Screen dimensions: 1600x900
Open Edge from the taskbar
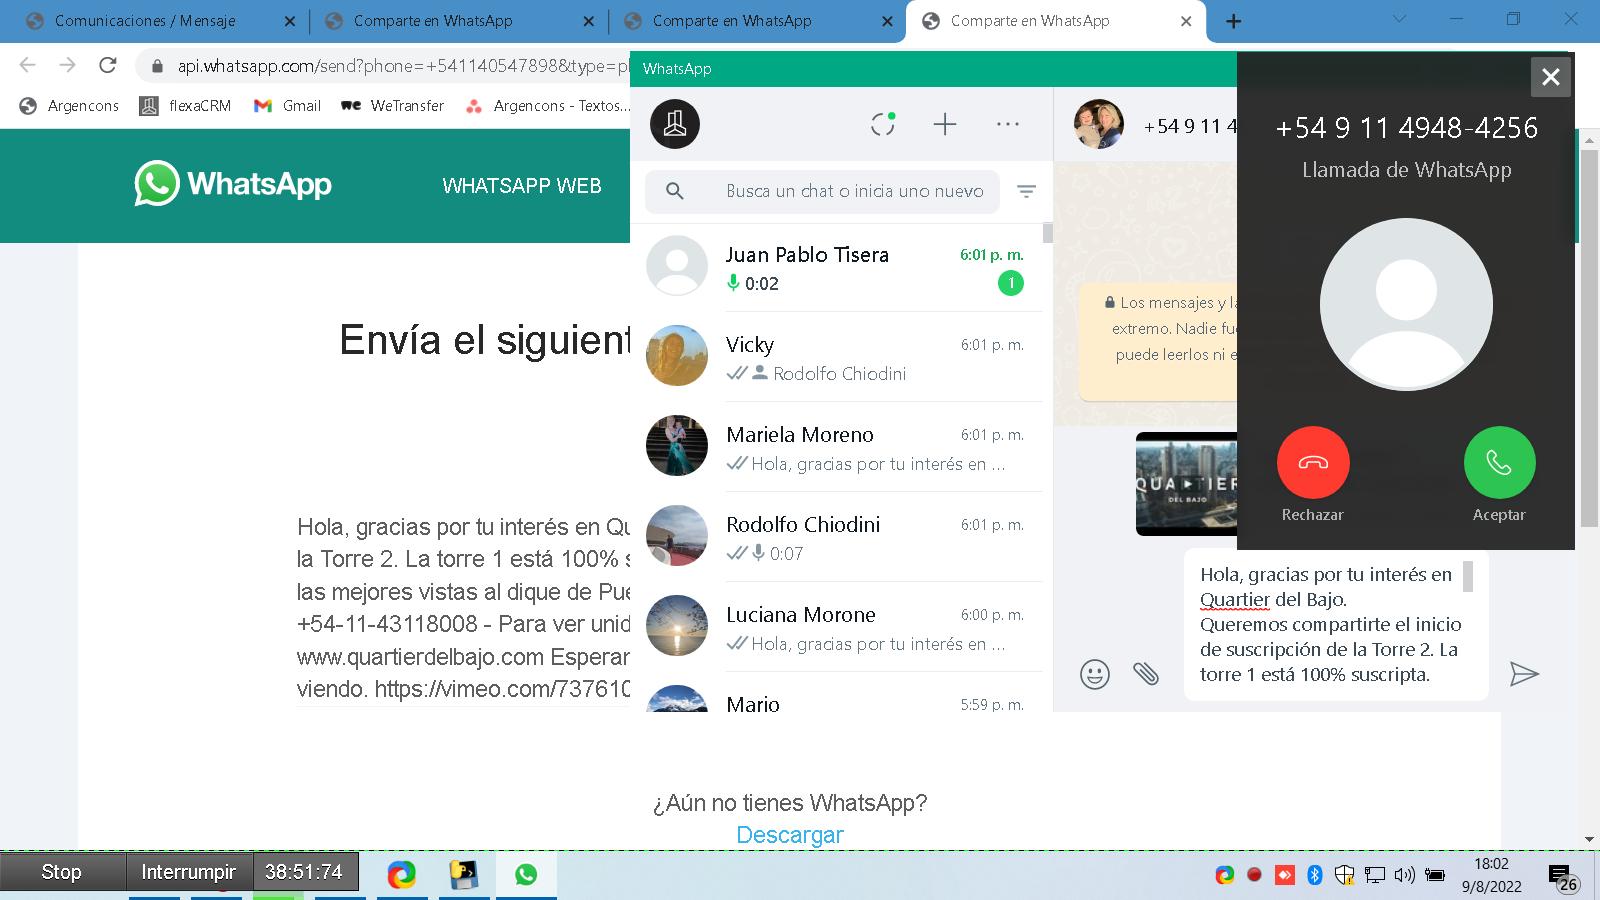[402, 875]
